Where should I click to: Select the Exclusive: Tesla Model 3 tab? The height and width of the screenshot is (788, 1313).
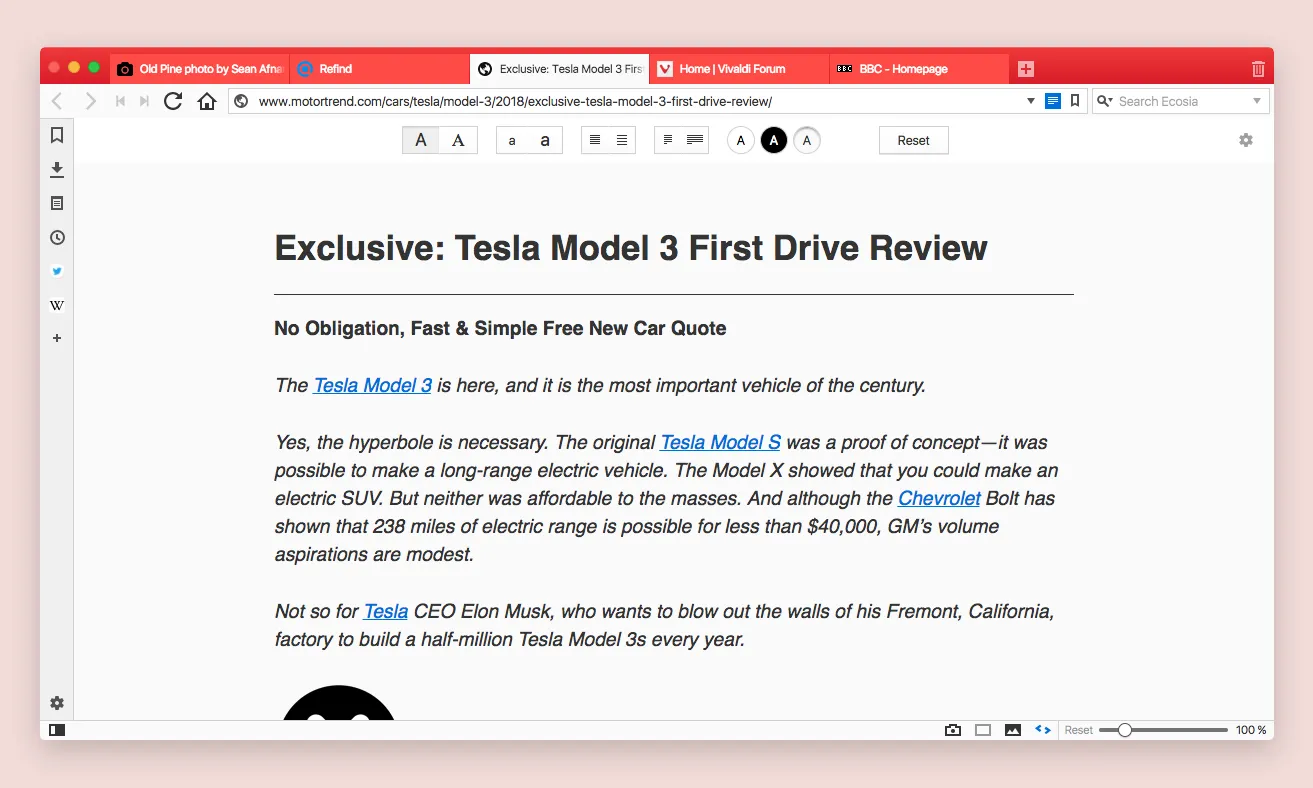[560, 69]
